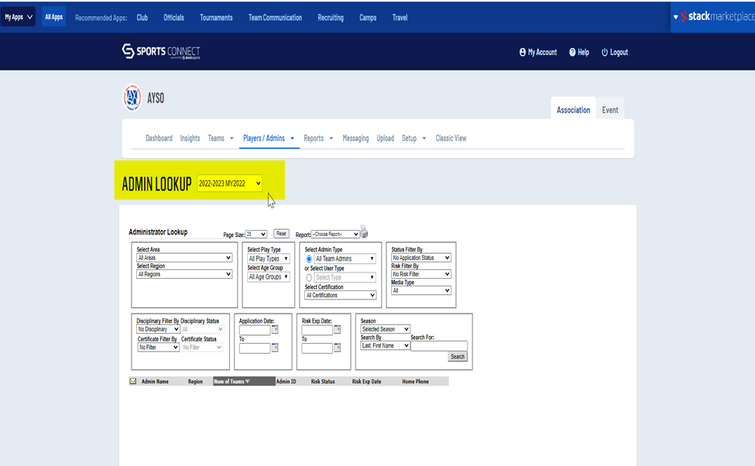
Task: Select the All Team Admins radio button
Action: pyautogui.click(x=309, y=258)
